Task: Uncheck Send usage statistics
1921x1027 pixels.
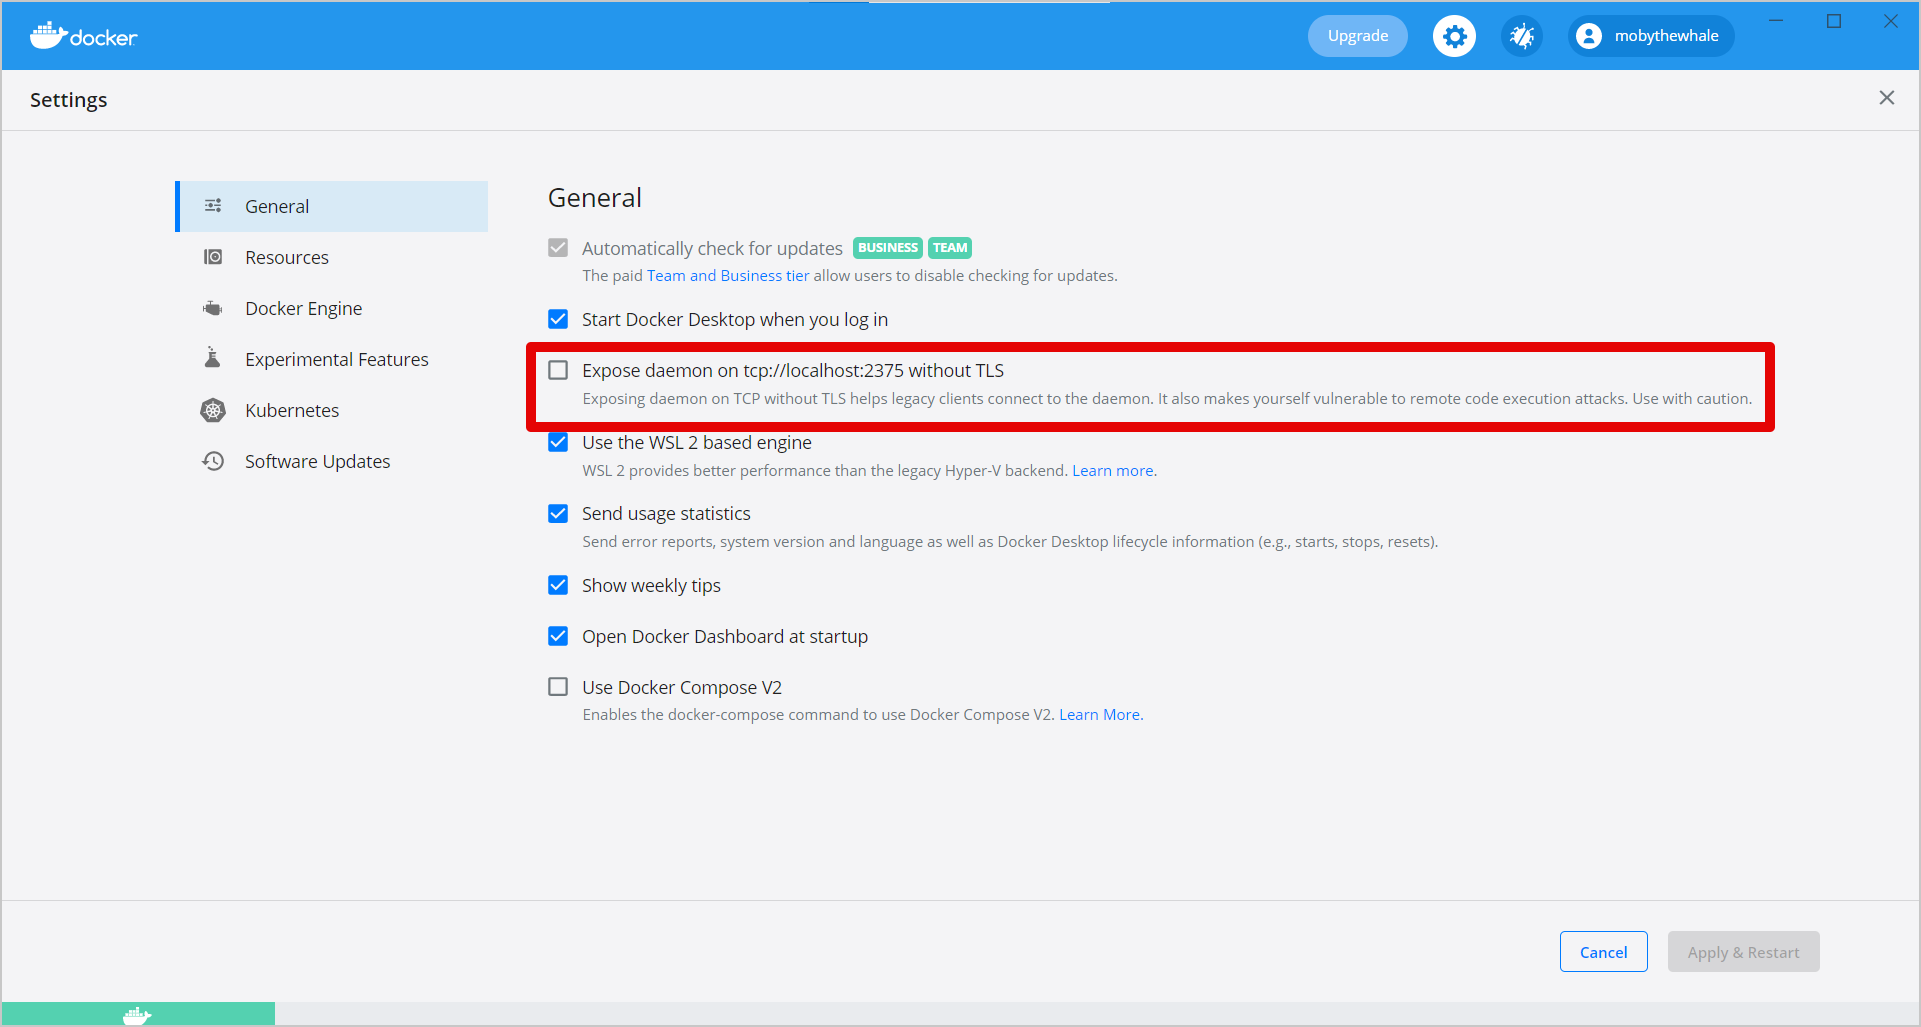Action: 558,513
